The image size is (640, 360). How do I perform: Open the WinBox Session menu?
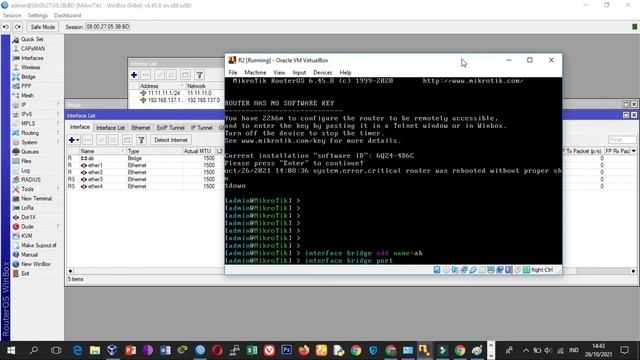coord(12,16)
